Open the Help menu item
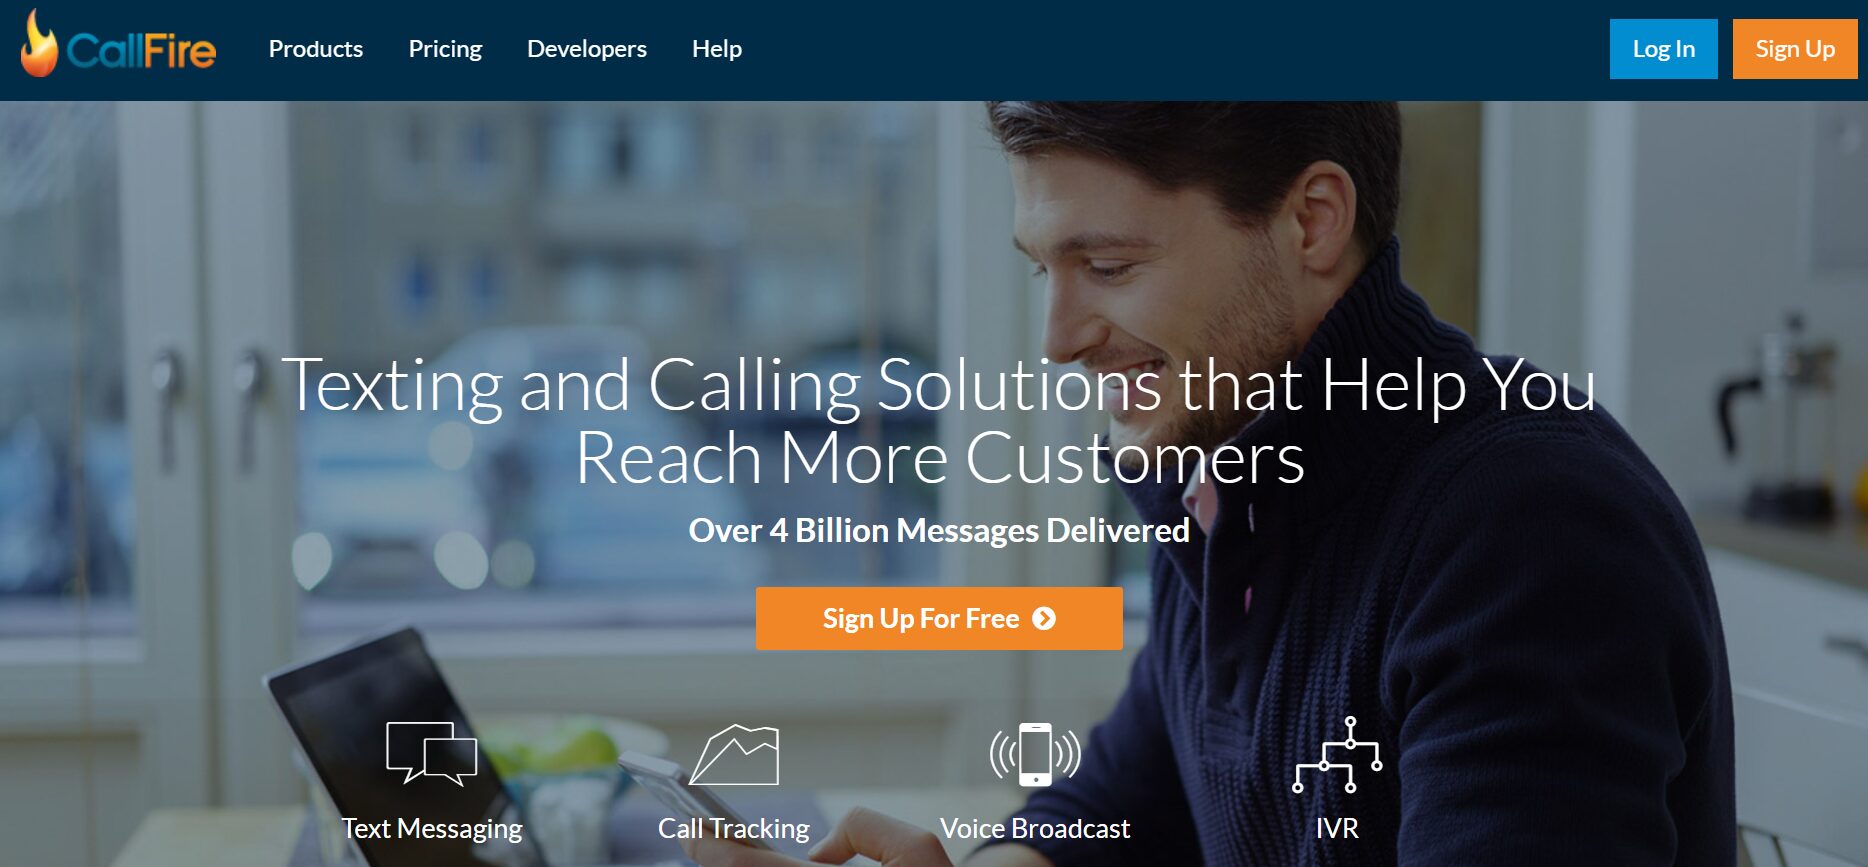 pyautogui.click(x=717, y=49)
